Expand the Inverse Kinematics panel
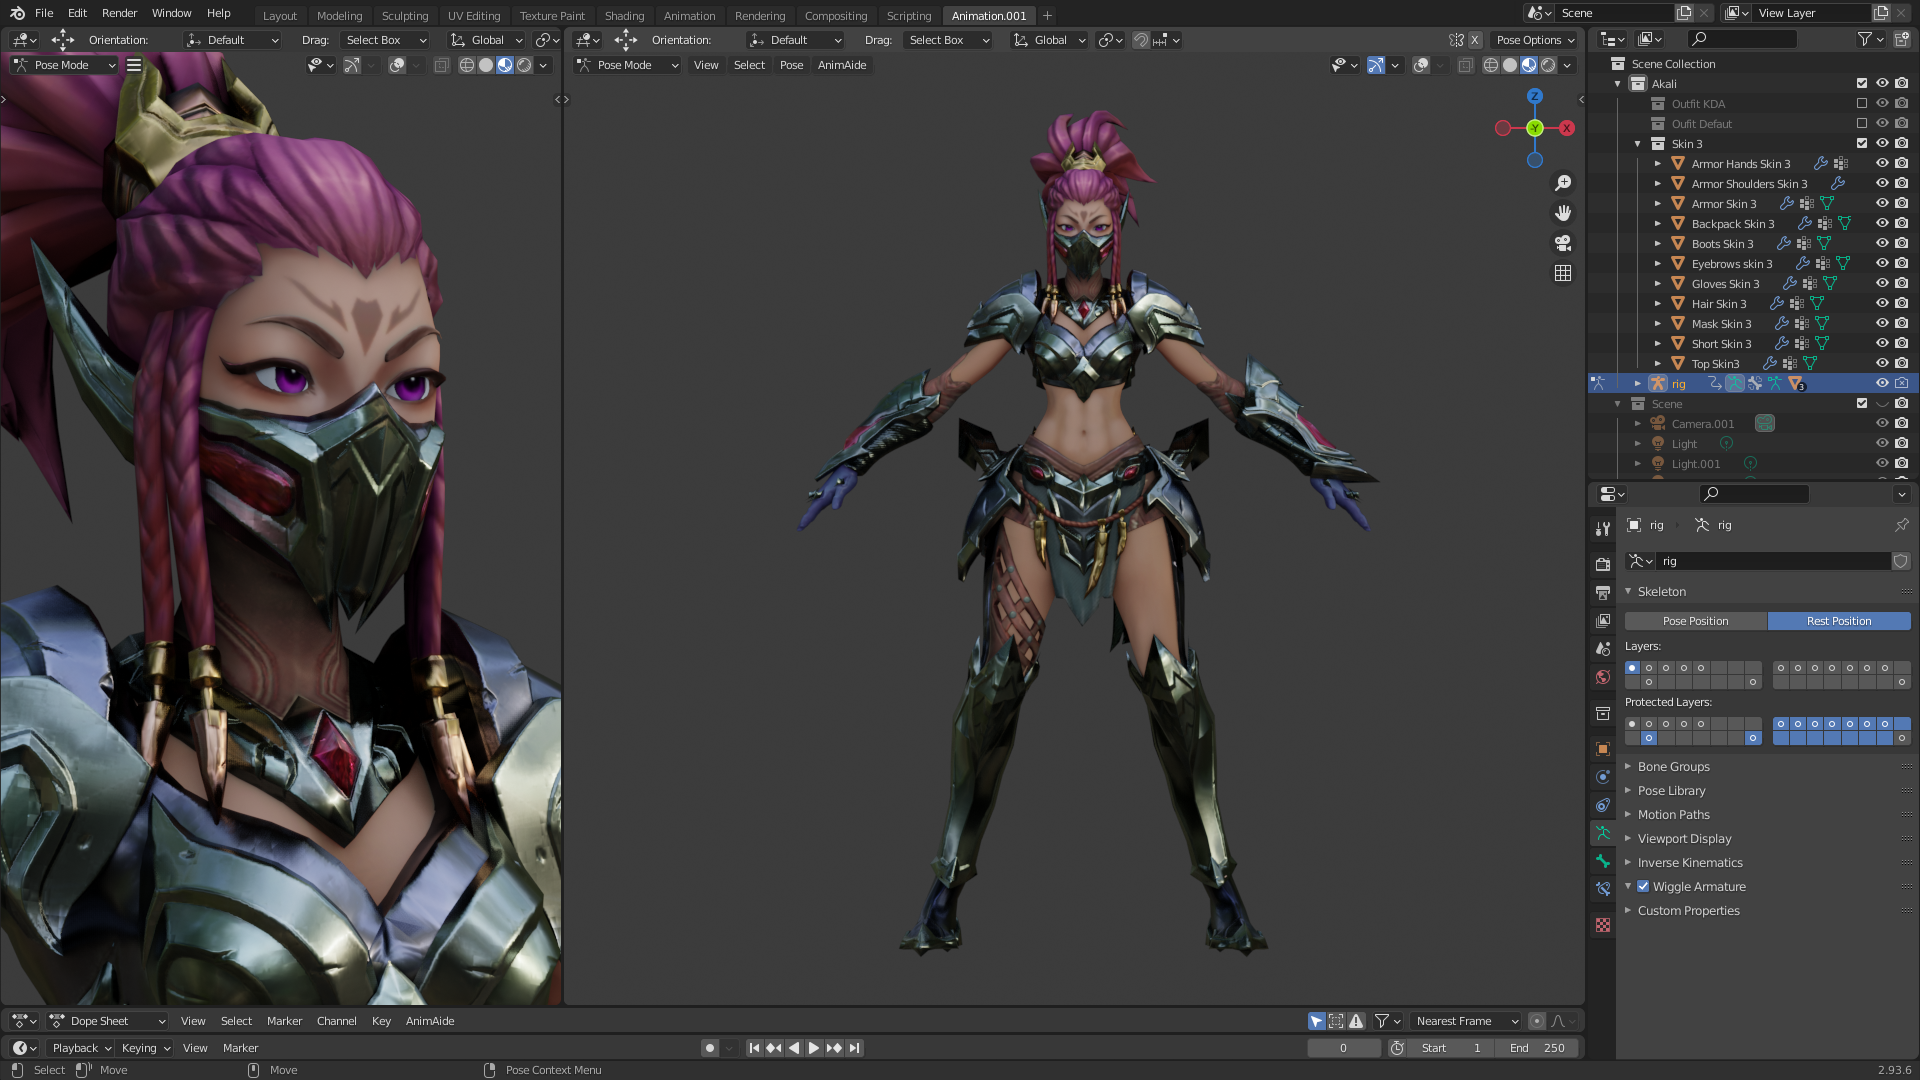The width and height of the screenshot is (1920, 1080). pos(1689,863)
